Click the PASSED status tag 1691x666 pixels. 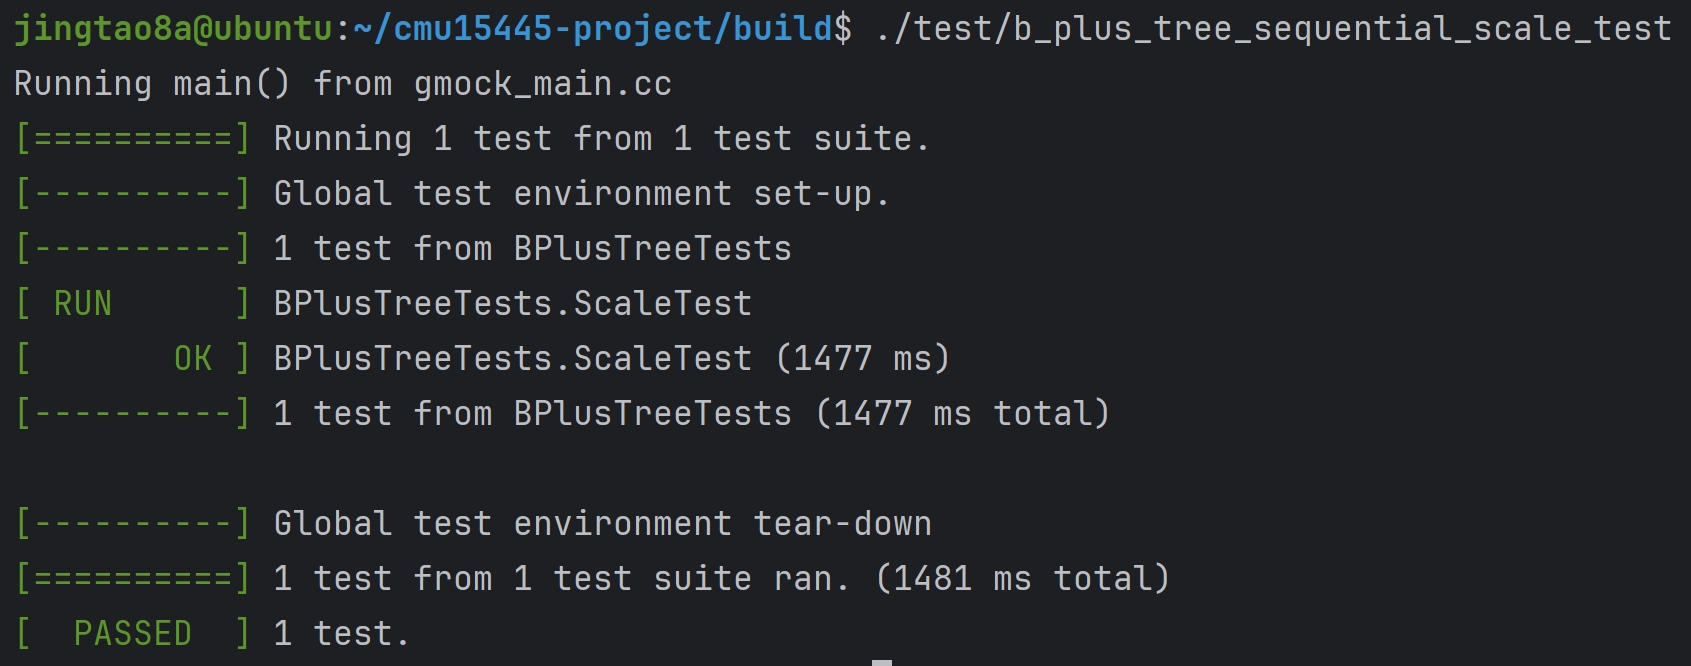pyautogui.click(x=133, y=634)
